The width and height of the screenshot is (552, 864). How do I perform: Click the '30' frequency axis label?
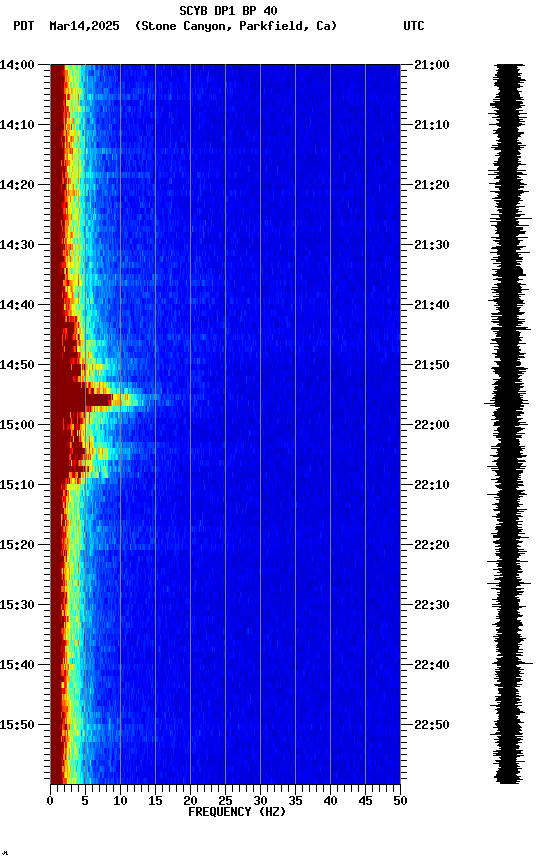[x=260, y=801]
